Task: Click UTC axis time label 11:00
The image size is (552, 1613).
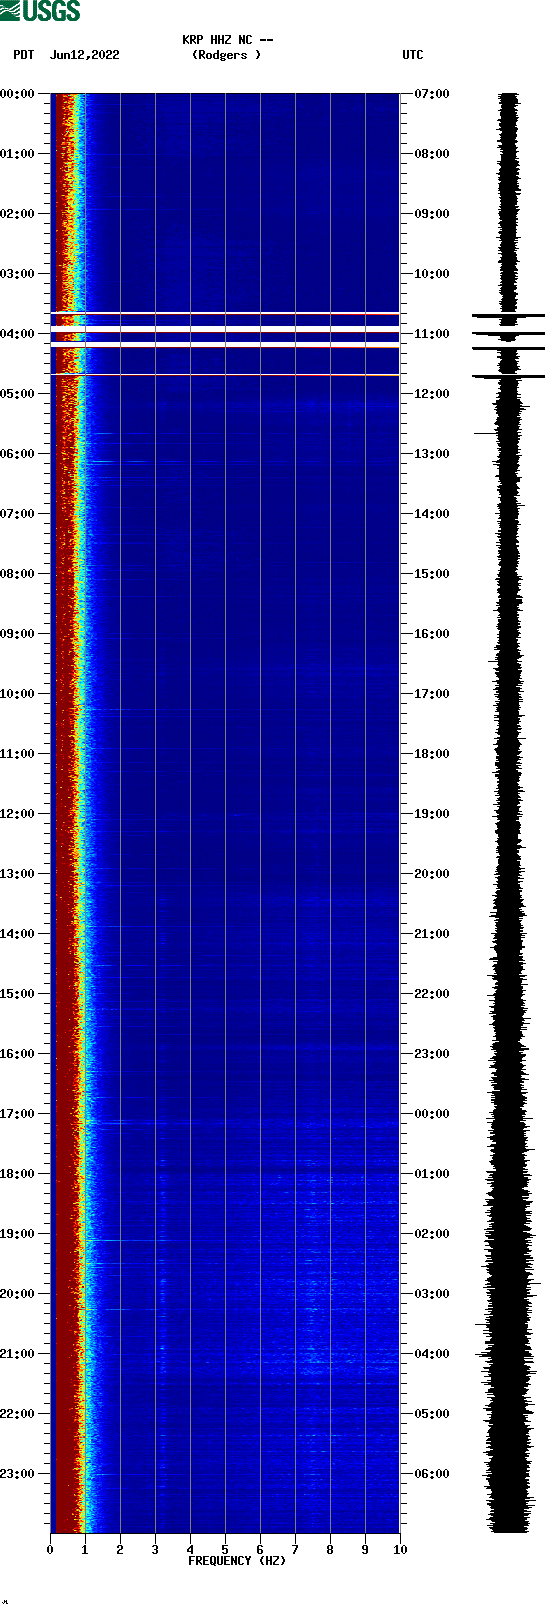Action: point(432,334)
